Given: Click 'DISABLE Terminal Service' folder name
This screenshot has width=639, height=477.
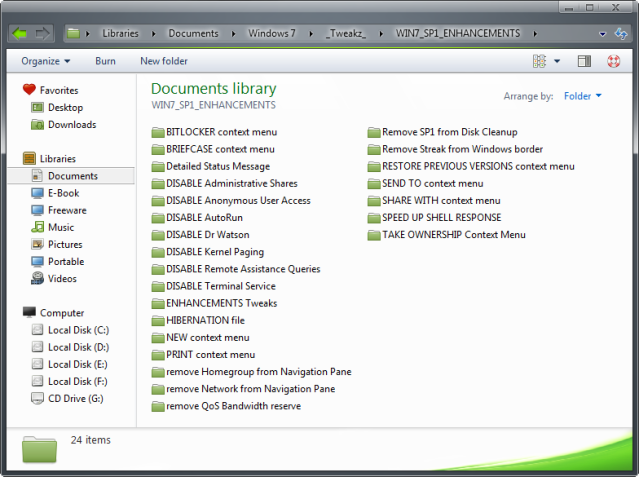Looking at the screenshot, I should pos(221,286).
